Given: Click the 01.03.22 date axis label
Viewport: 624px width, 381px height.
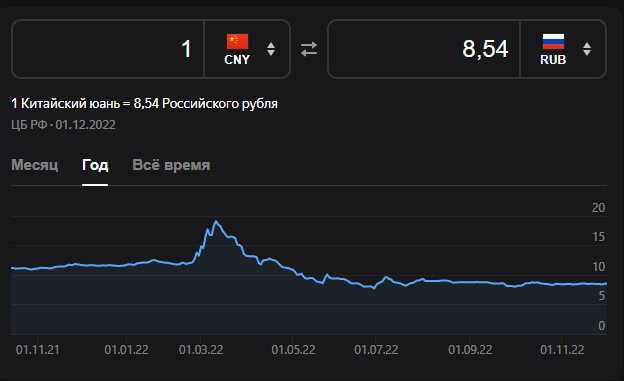Looking at the screenshot, I should [x=201, y=350].
